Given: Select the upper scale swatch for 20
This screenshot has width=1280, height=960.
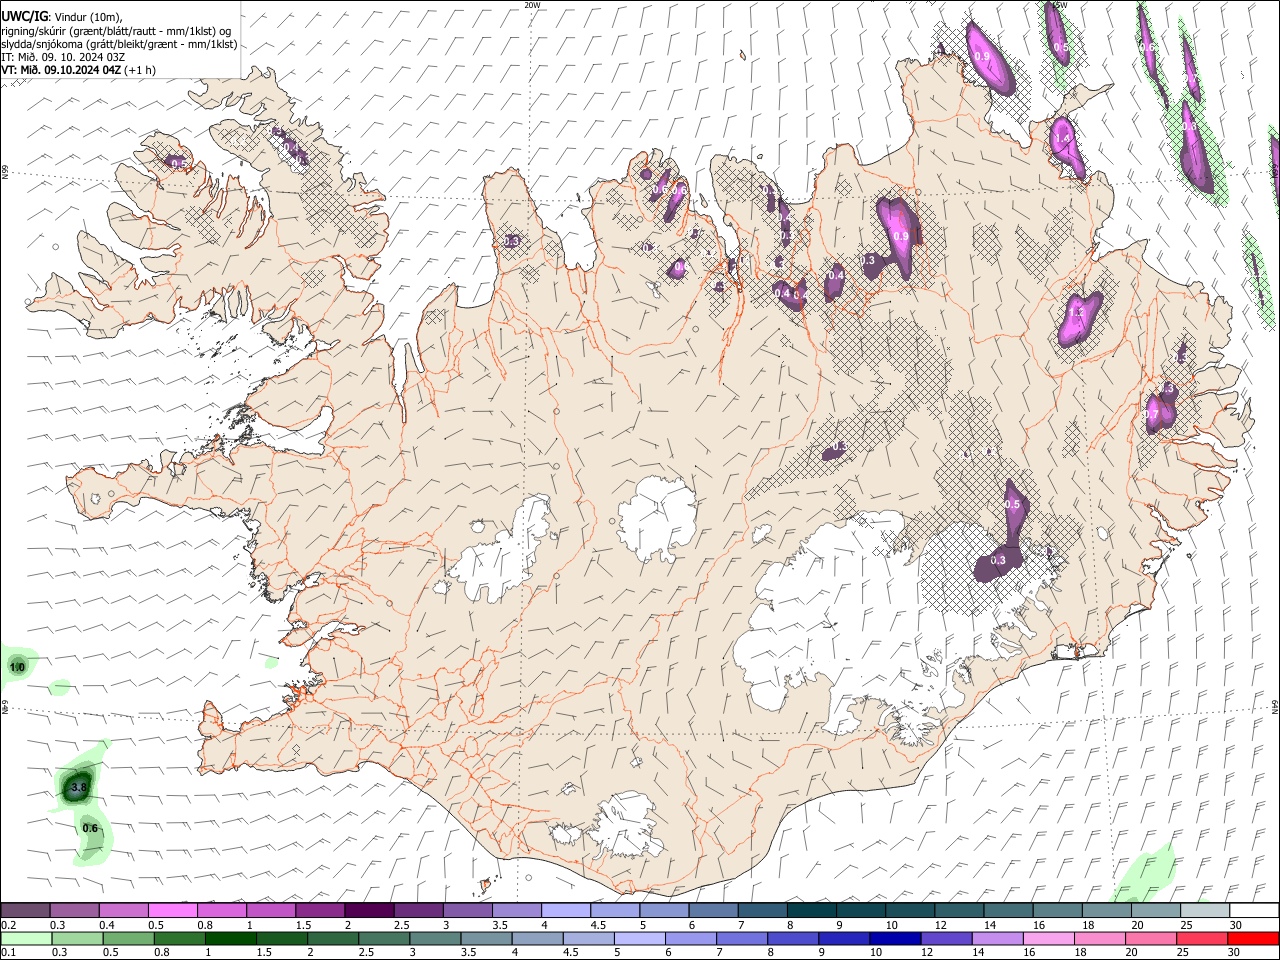Looking at the screenshot, I should (1156, 911).
